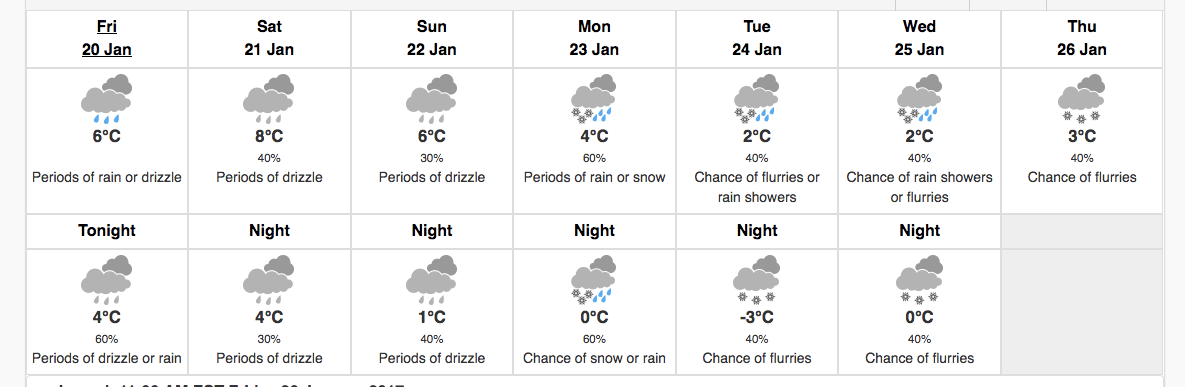
Task: Select the Sat 21 Jan column header
Action: coord(269,39)
